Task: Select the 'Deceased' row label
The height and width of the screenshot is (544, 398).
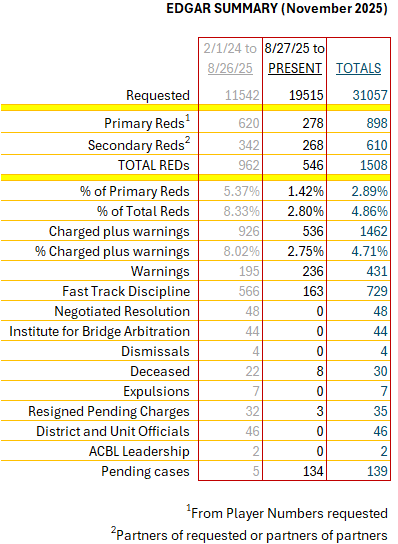Action: pos(160,371)
